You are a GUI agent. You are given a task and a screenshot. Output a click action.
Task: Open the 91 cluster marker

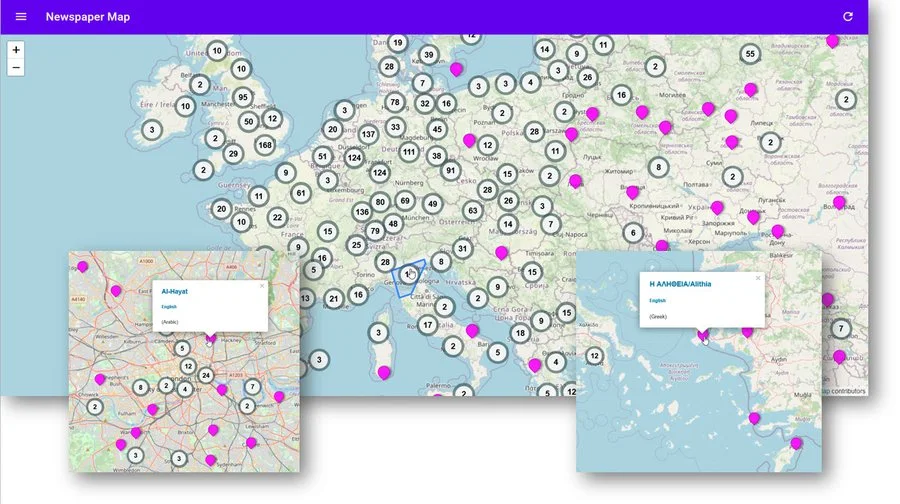451,170
